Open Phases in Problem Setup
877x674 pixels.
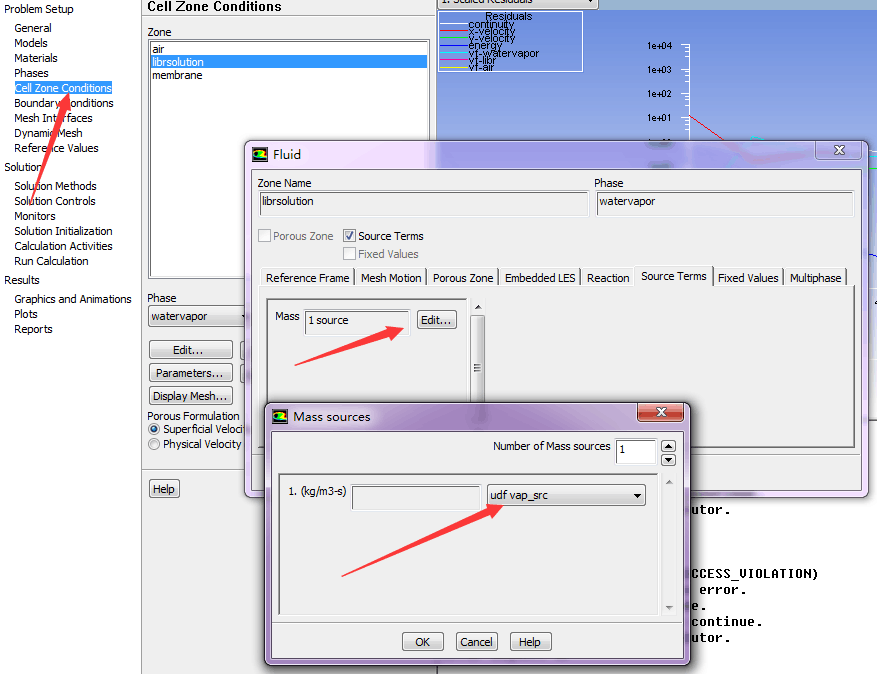31,73
